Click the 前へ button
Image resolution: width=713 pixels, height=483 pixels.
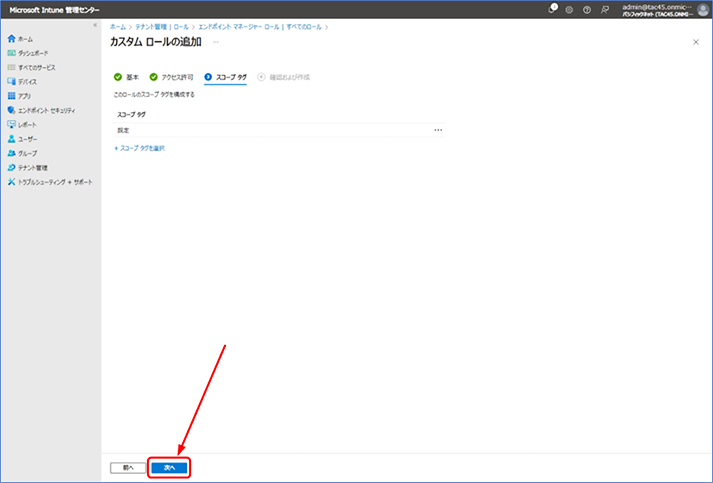click(x=128, y=468)
